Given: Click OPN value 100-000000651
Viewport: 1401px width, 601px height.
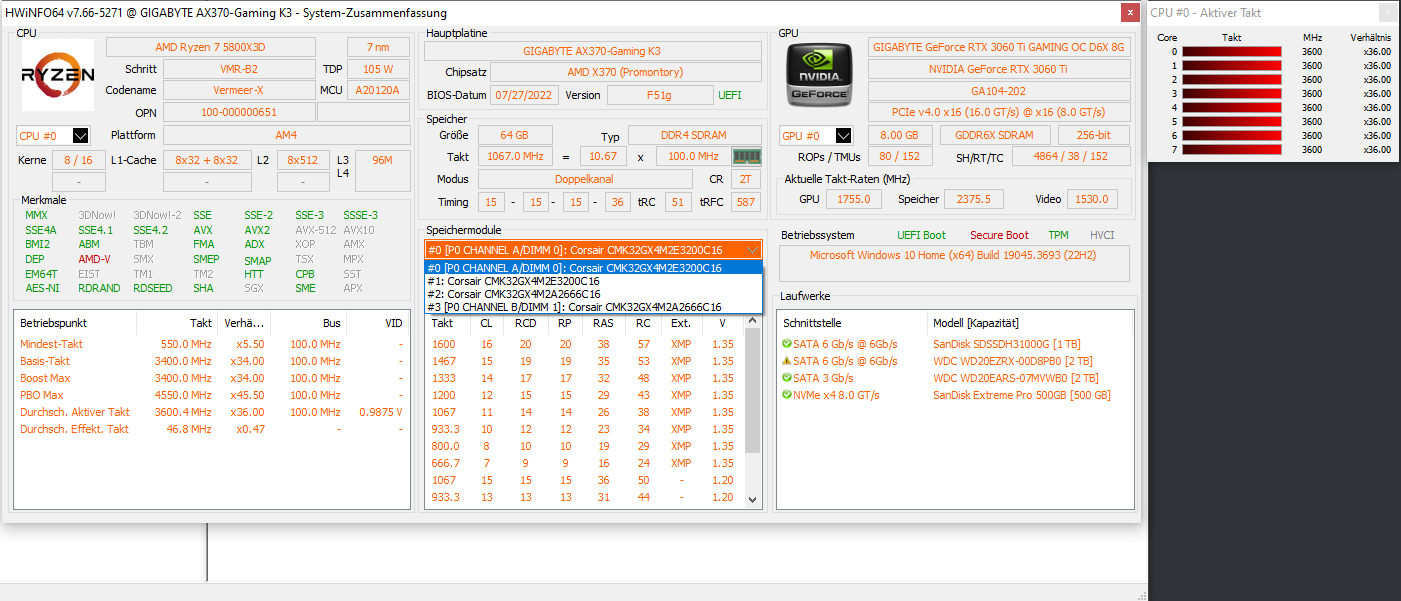Looking at the screenshot, I should click(x=239, y=112).
